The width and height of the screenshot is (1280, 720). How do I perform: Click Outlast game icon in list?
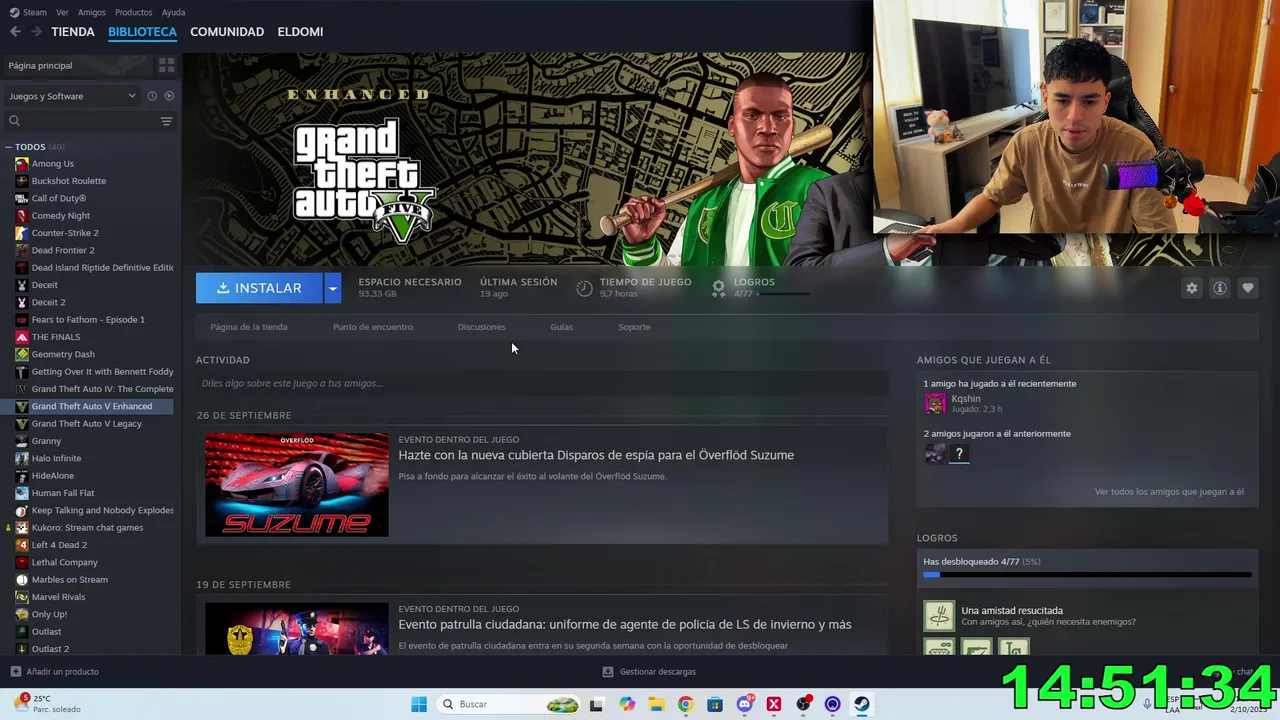(22, 632)
